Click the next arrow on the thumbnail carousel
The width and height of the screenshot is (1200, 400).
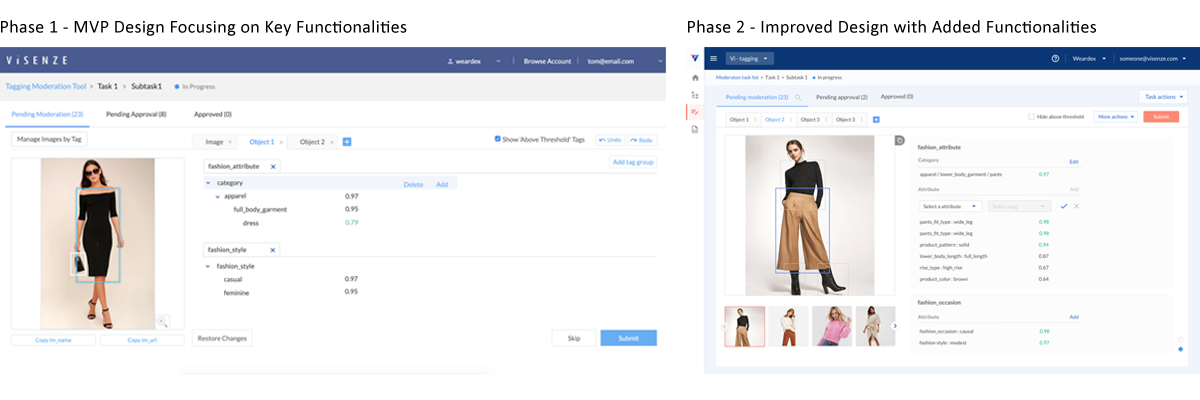895,325
